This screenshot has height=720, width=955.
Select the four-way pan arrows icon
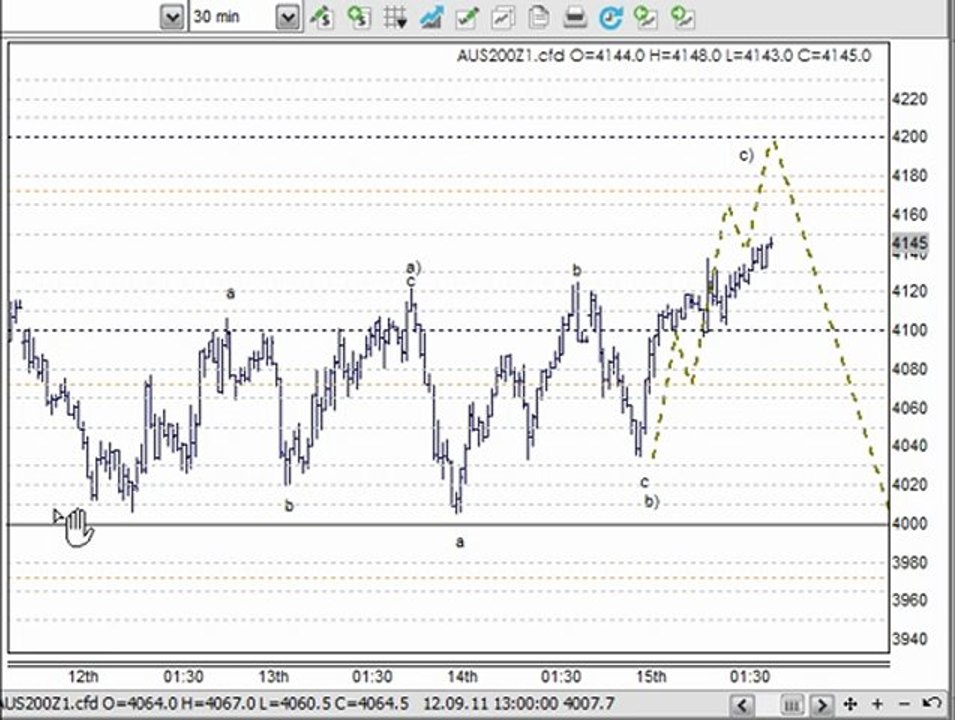(x=850, y=704)
